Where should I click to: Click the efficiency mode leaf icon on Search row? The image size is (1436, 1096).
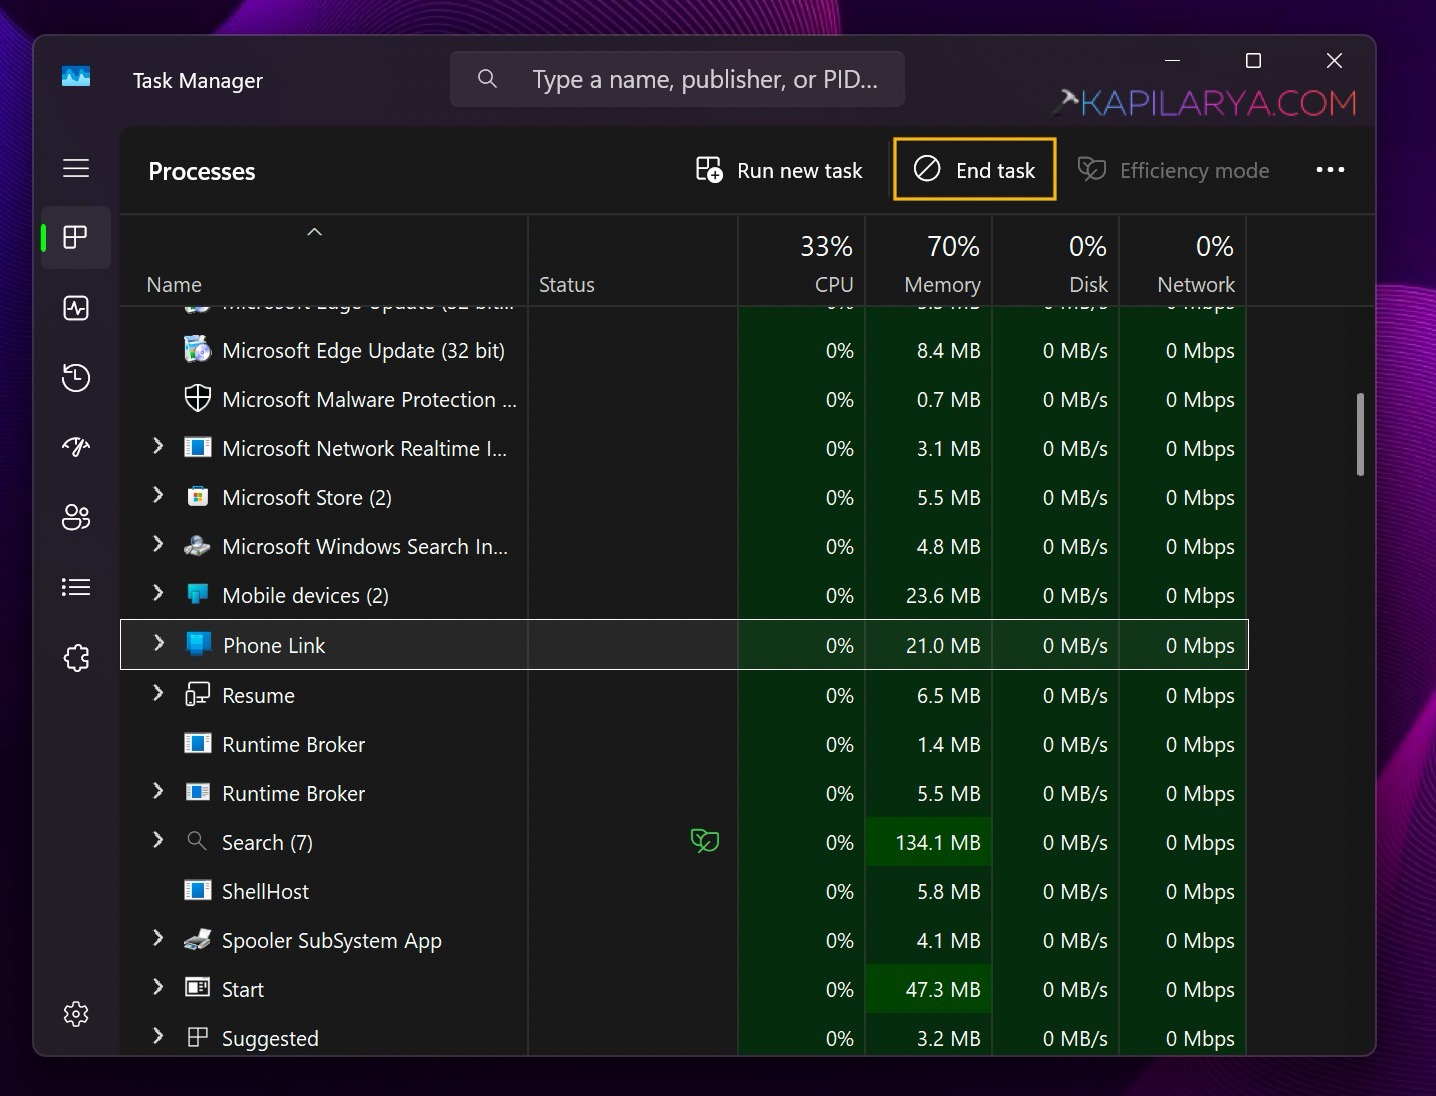(x=705, y=841)
